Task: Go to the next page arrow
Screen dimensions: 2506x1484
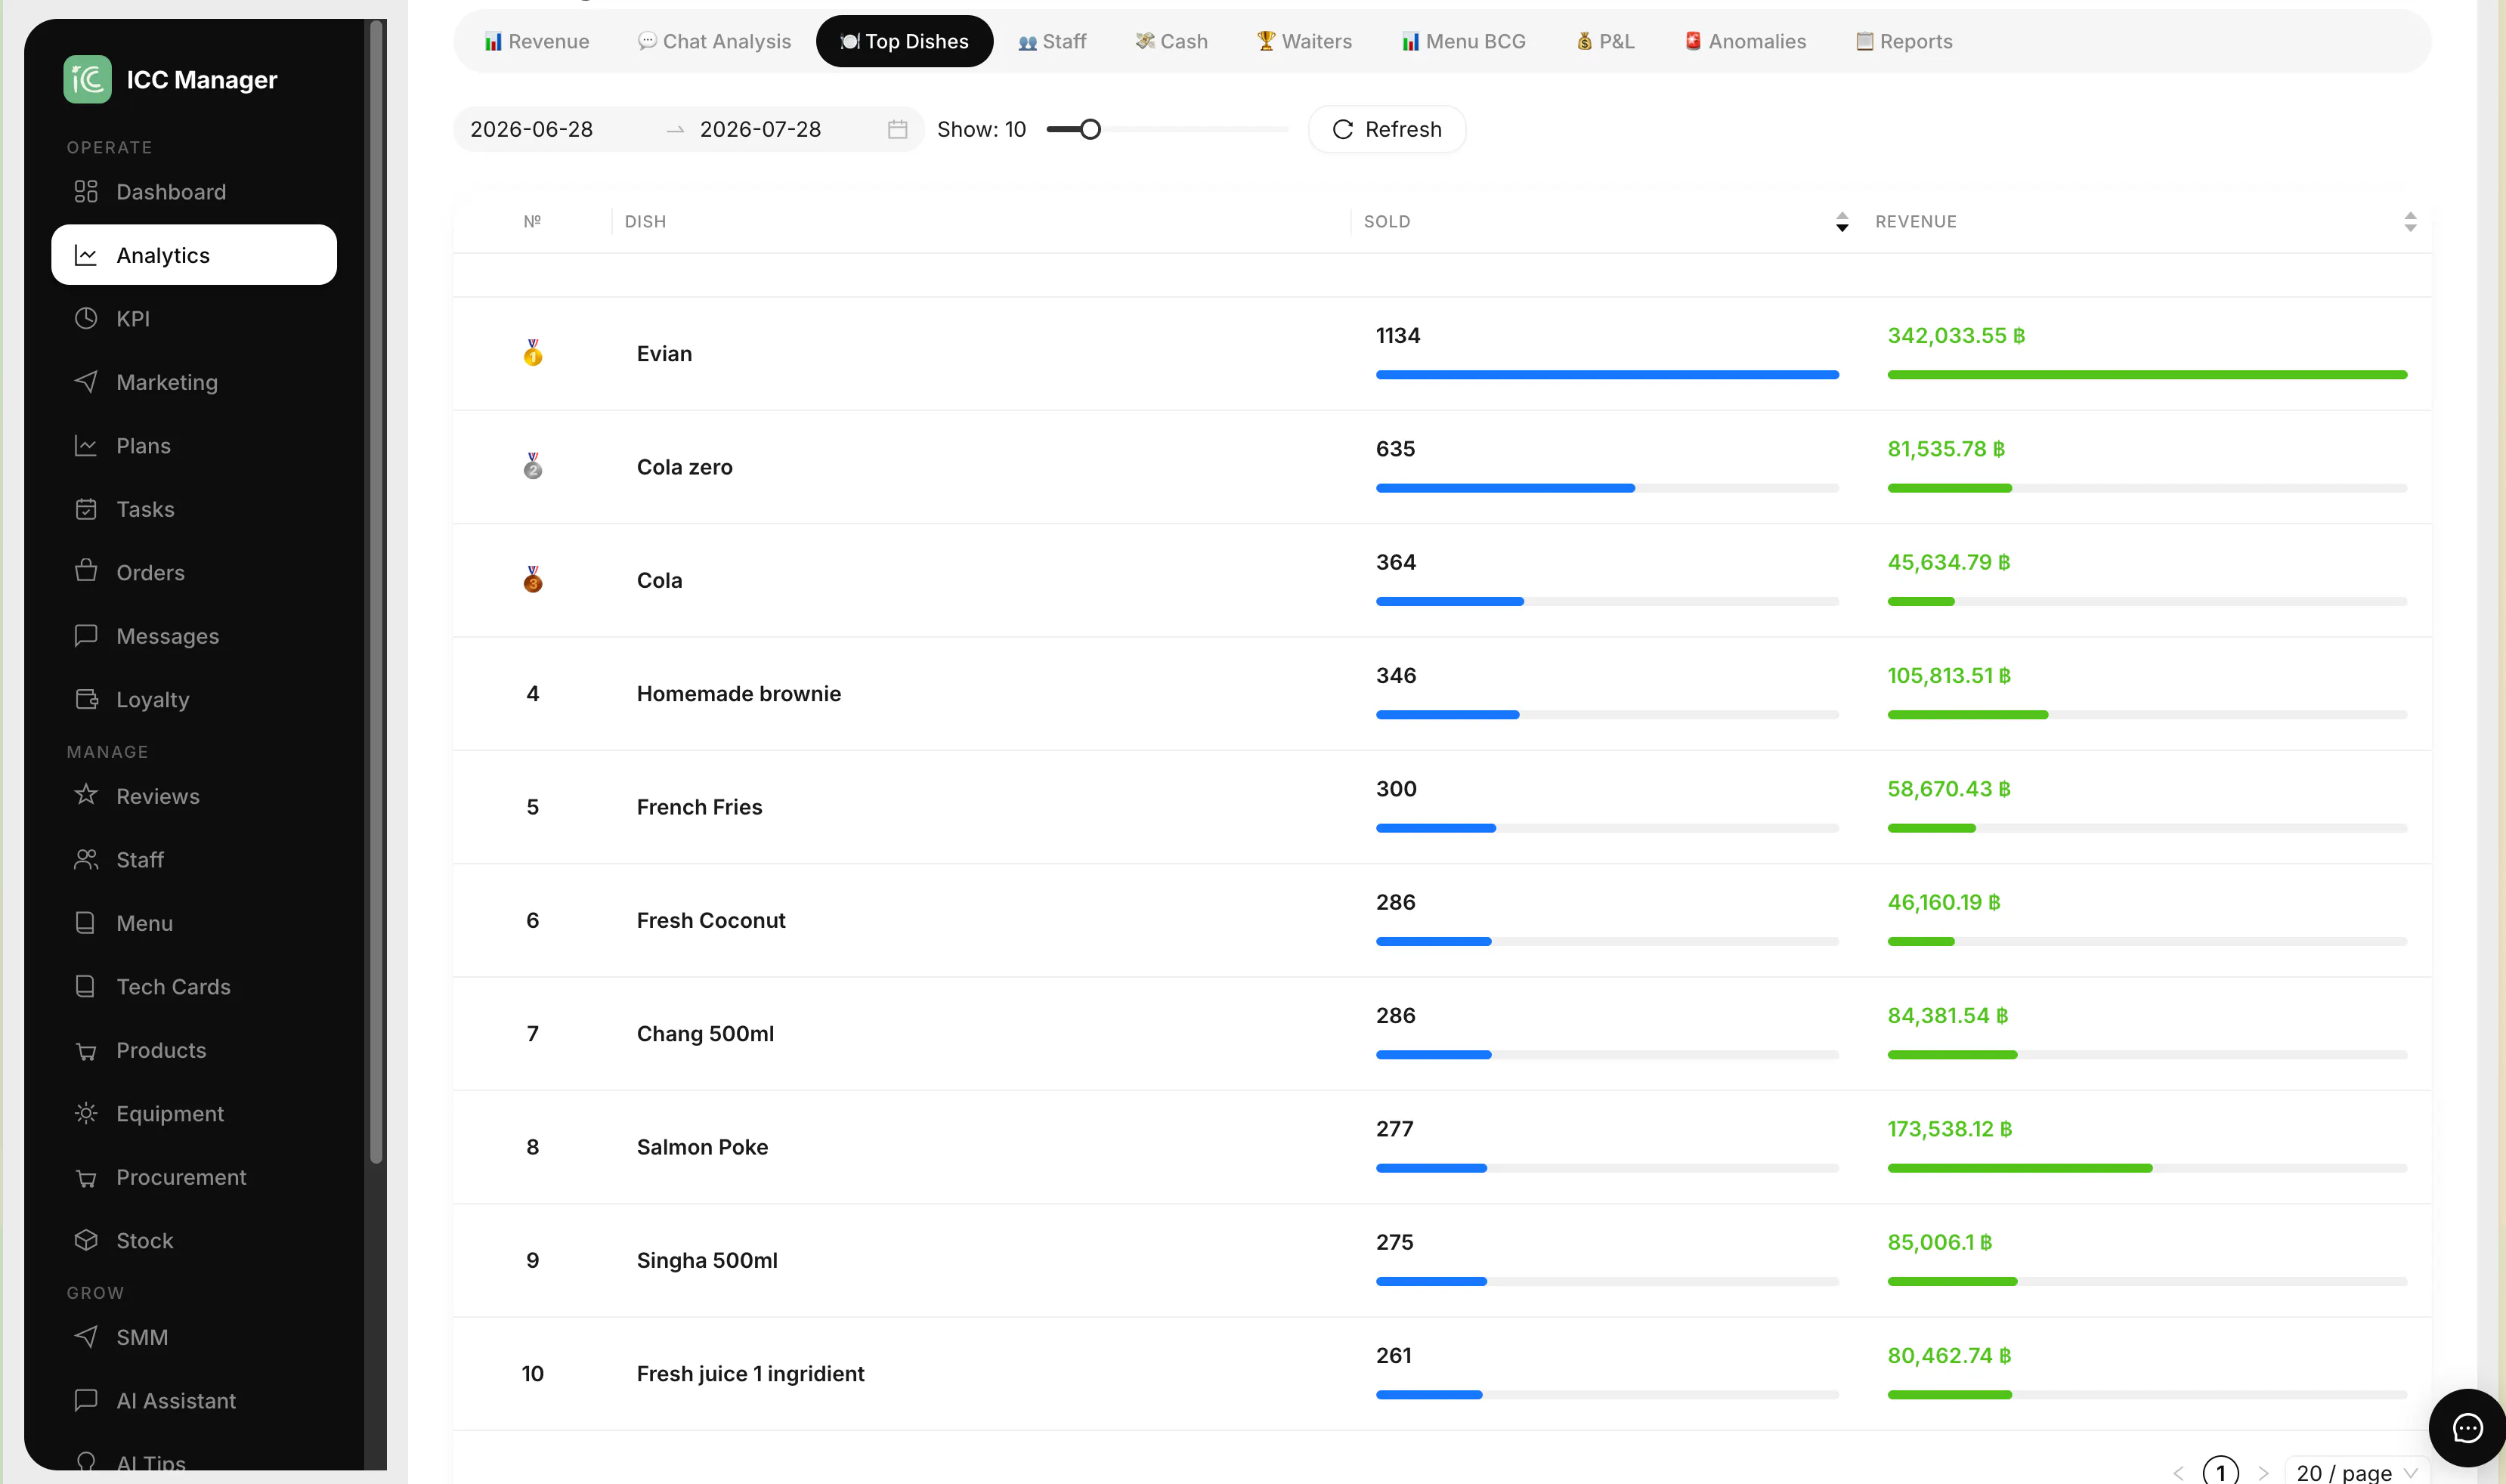Action: tap(2263, 1472)
